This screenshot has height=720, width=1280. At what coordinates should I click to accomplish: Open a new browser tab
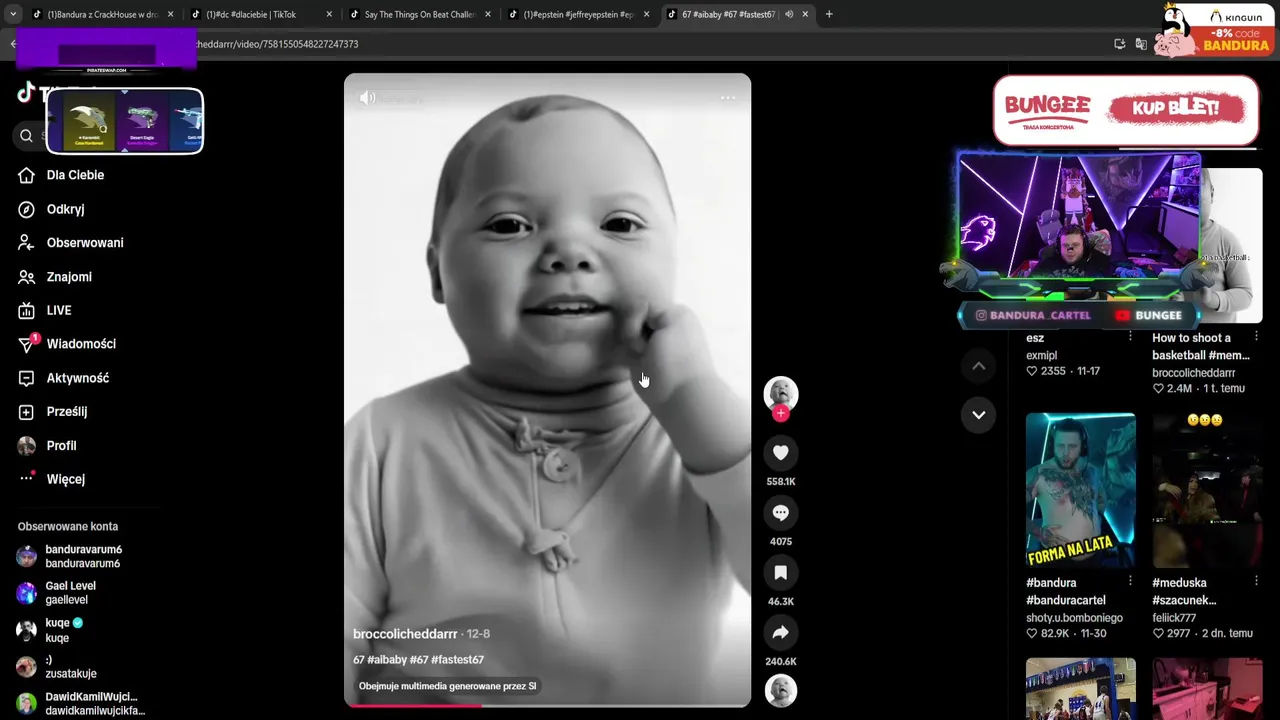(x=829, y=15)
